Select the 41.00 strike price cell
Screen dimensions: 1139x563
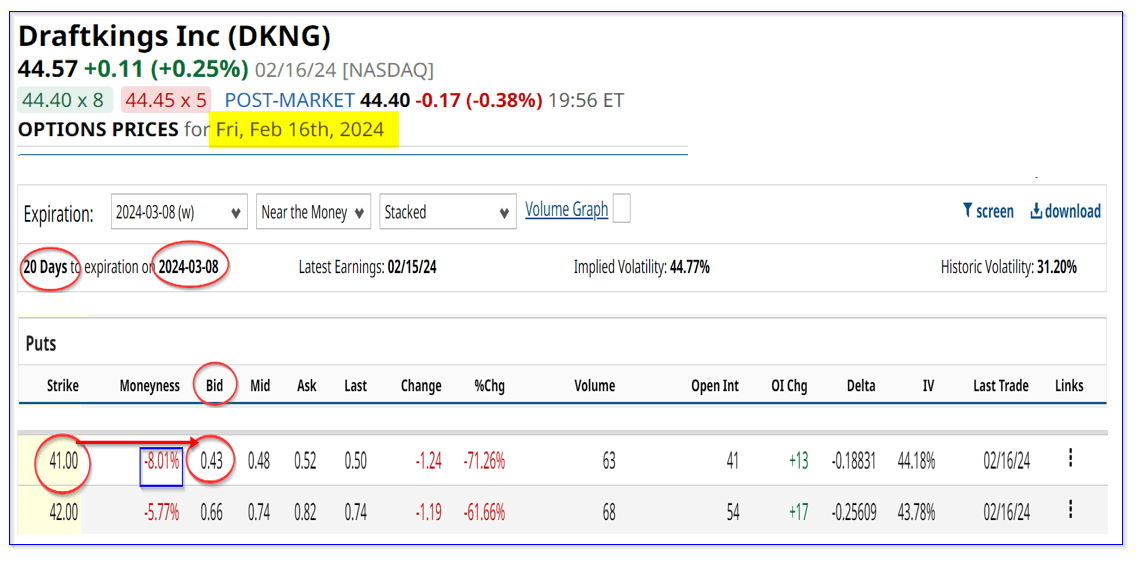point(62,461)
